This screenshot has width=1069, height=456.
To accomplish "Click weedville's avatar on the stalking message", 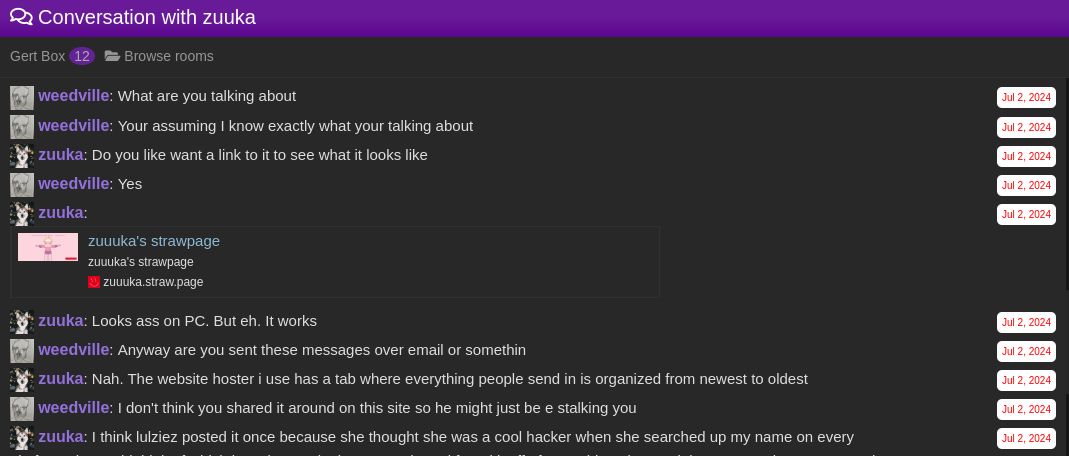I will point(22,409).
